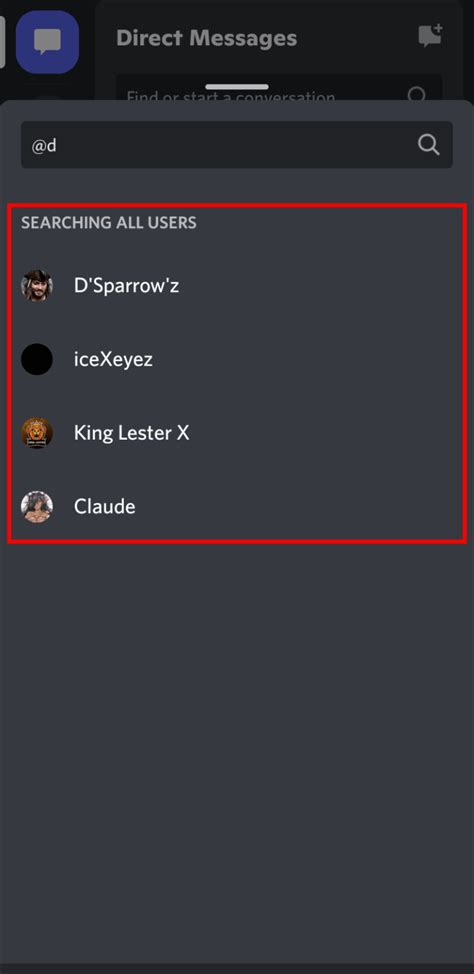Choose the King Lester X username

[131, 433]
